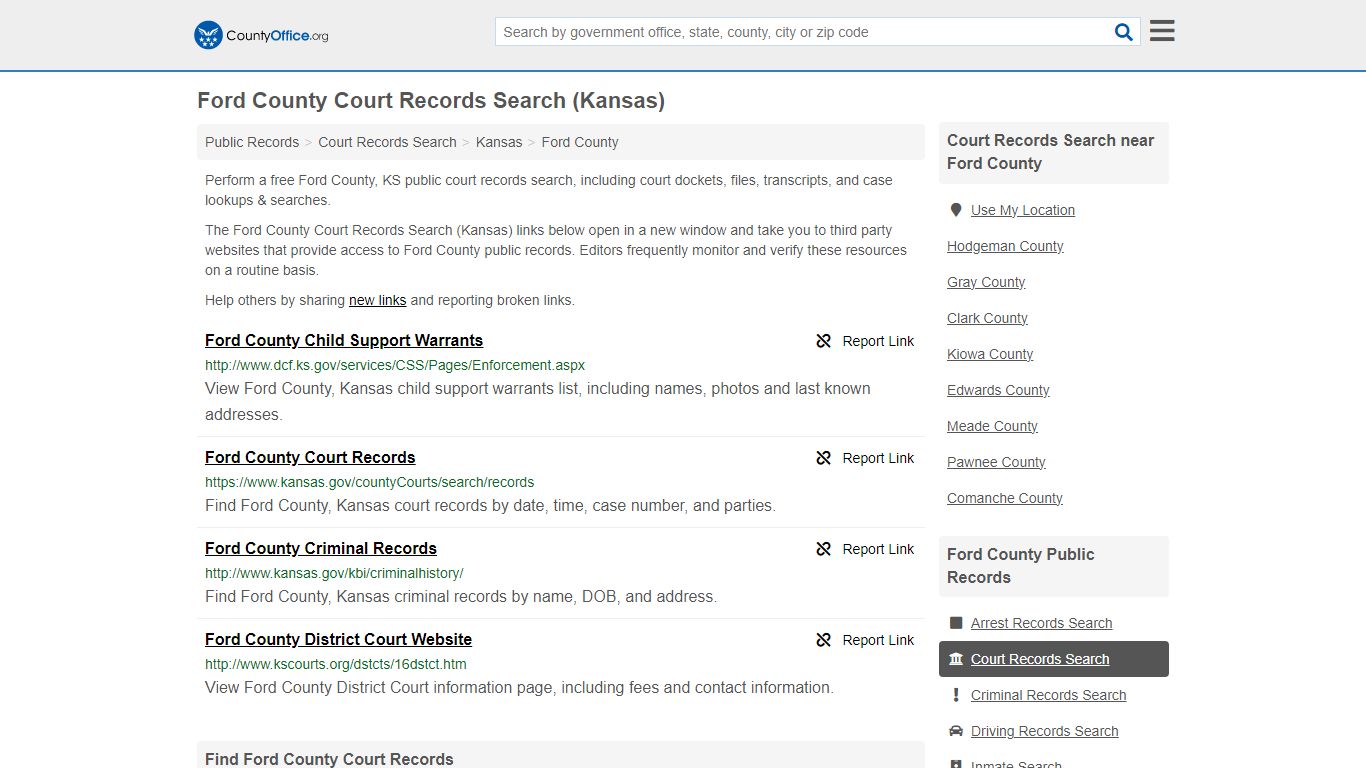Screen dimensions: 1366x768
Task: Click the courthouse icon for Court Records Search
Action: [x=956, y=659]
